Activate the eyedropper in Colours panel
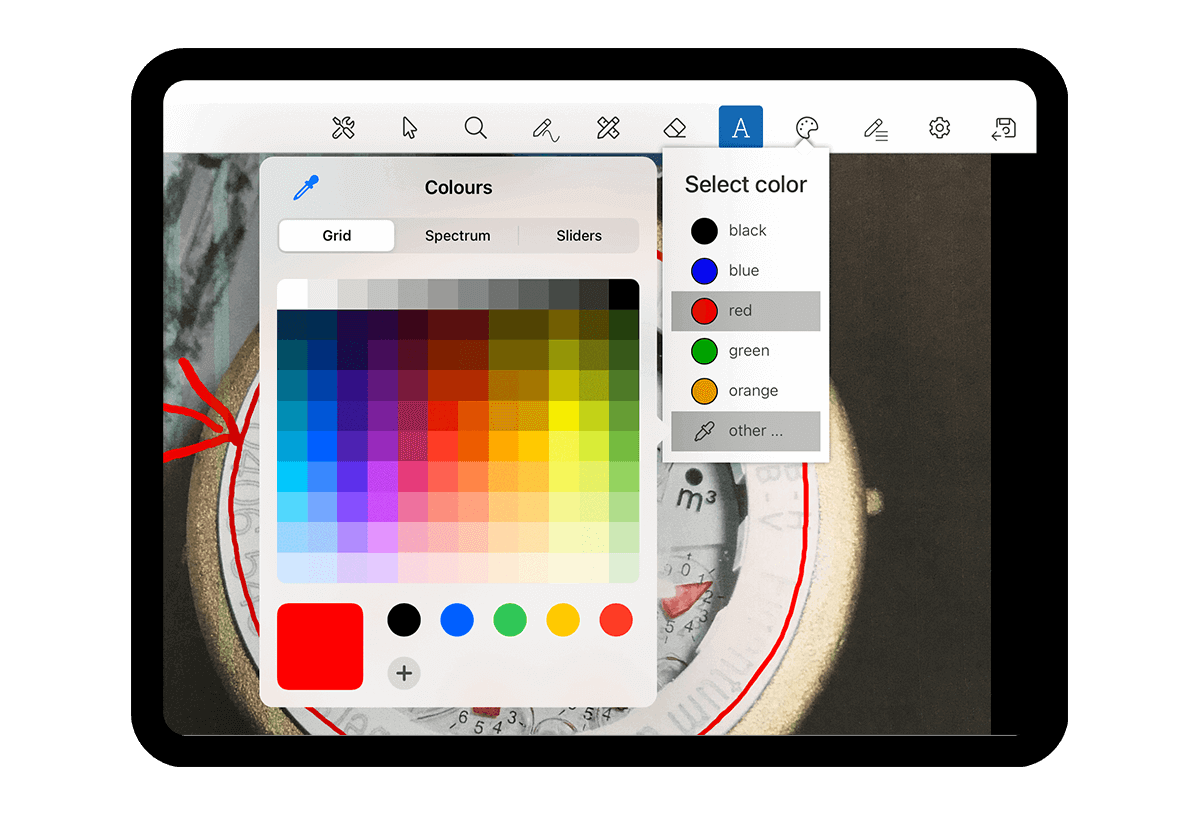 point(305,187)
